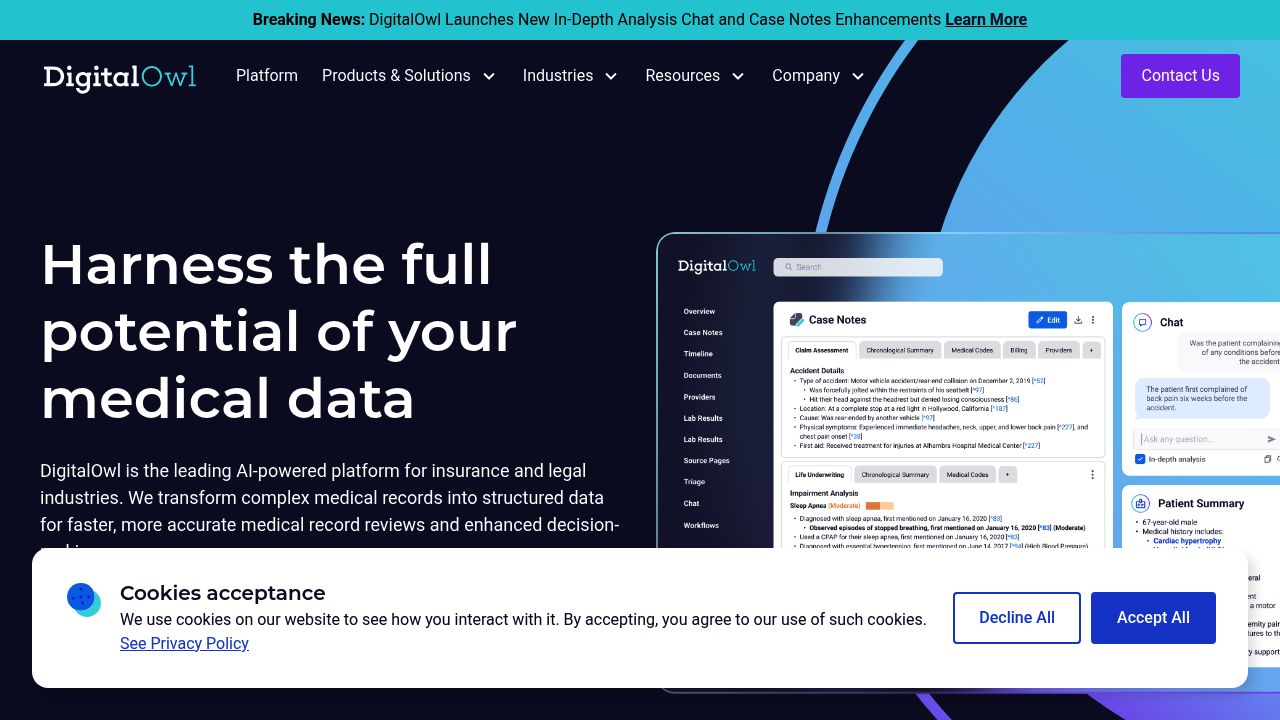
Task: Open Chronological Summary tab beside Claim Assessment
Action: (900, 350)
